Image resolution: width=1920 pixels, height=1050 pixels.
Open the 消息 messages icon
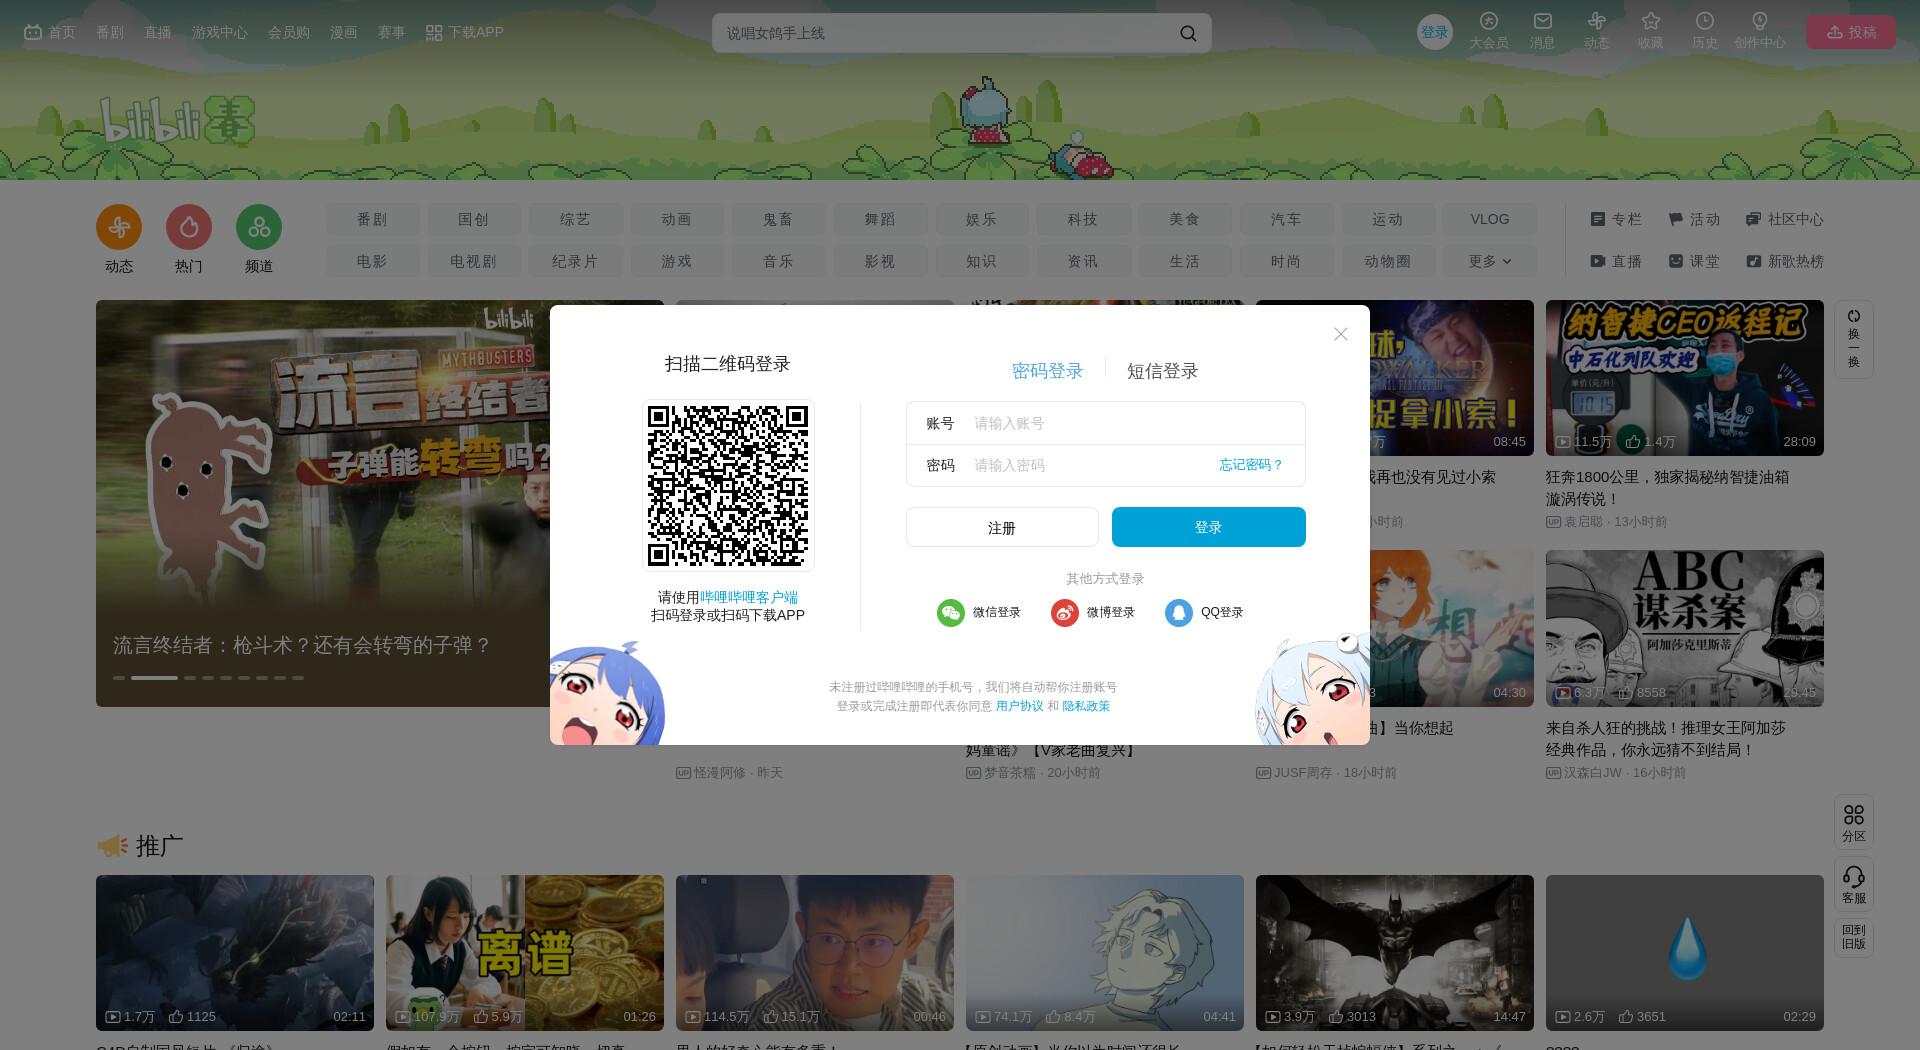pos(1543,21)
